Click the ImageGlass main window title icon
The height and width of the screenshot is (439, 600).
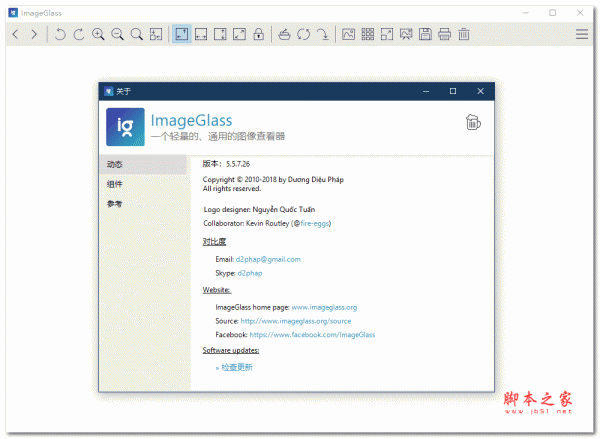point(13,13)
